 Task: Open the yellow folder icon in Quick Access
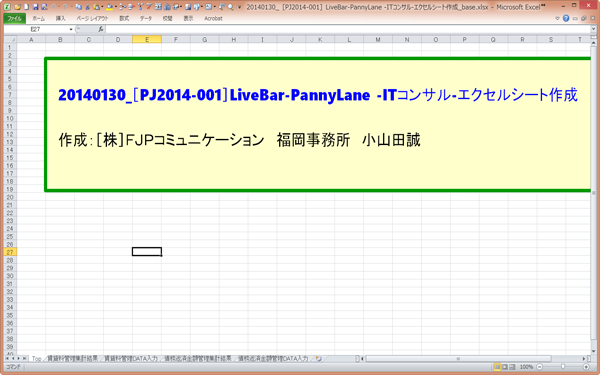(x=18, y=7)
